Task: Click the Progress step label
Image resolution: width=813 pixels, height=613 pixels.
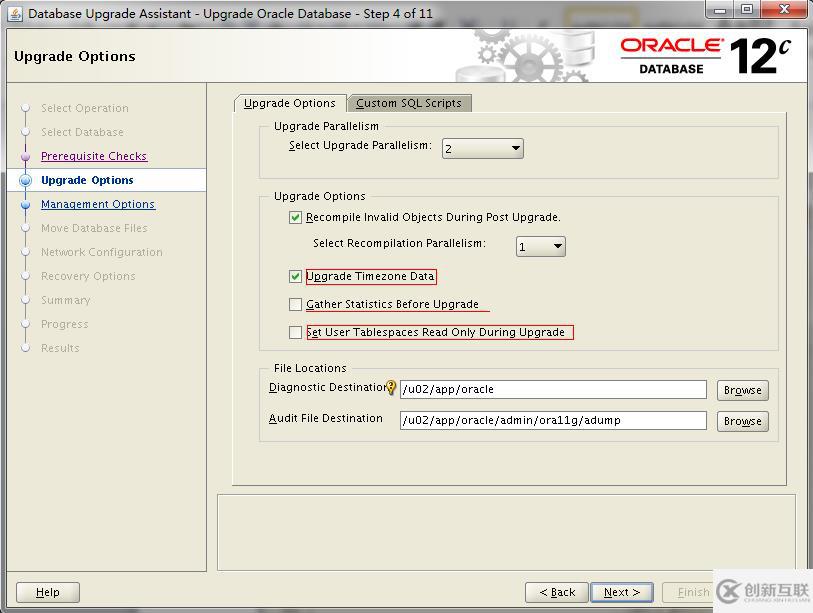Action: click(65, 324)
